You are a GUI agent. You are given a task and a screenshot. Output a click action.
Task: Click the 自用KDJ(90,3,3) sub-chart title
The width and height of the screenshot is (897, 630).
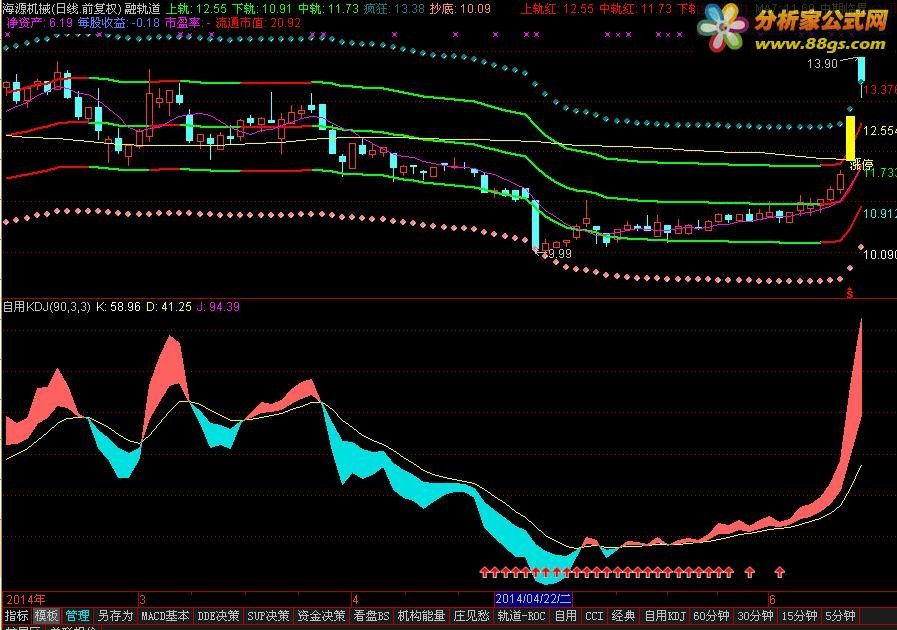click(46, 307)
